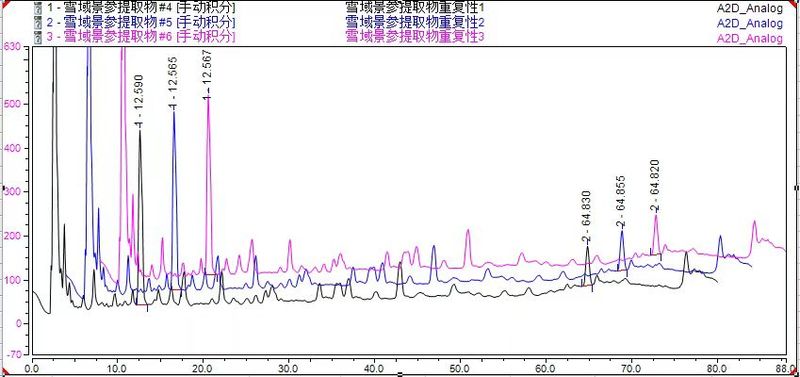
Task: Click the blue 雪域景参提取物重复性2 title
Action: pyautogui.click(x=414, y=22)
